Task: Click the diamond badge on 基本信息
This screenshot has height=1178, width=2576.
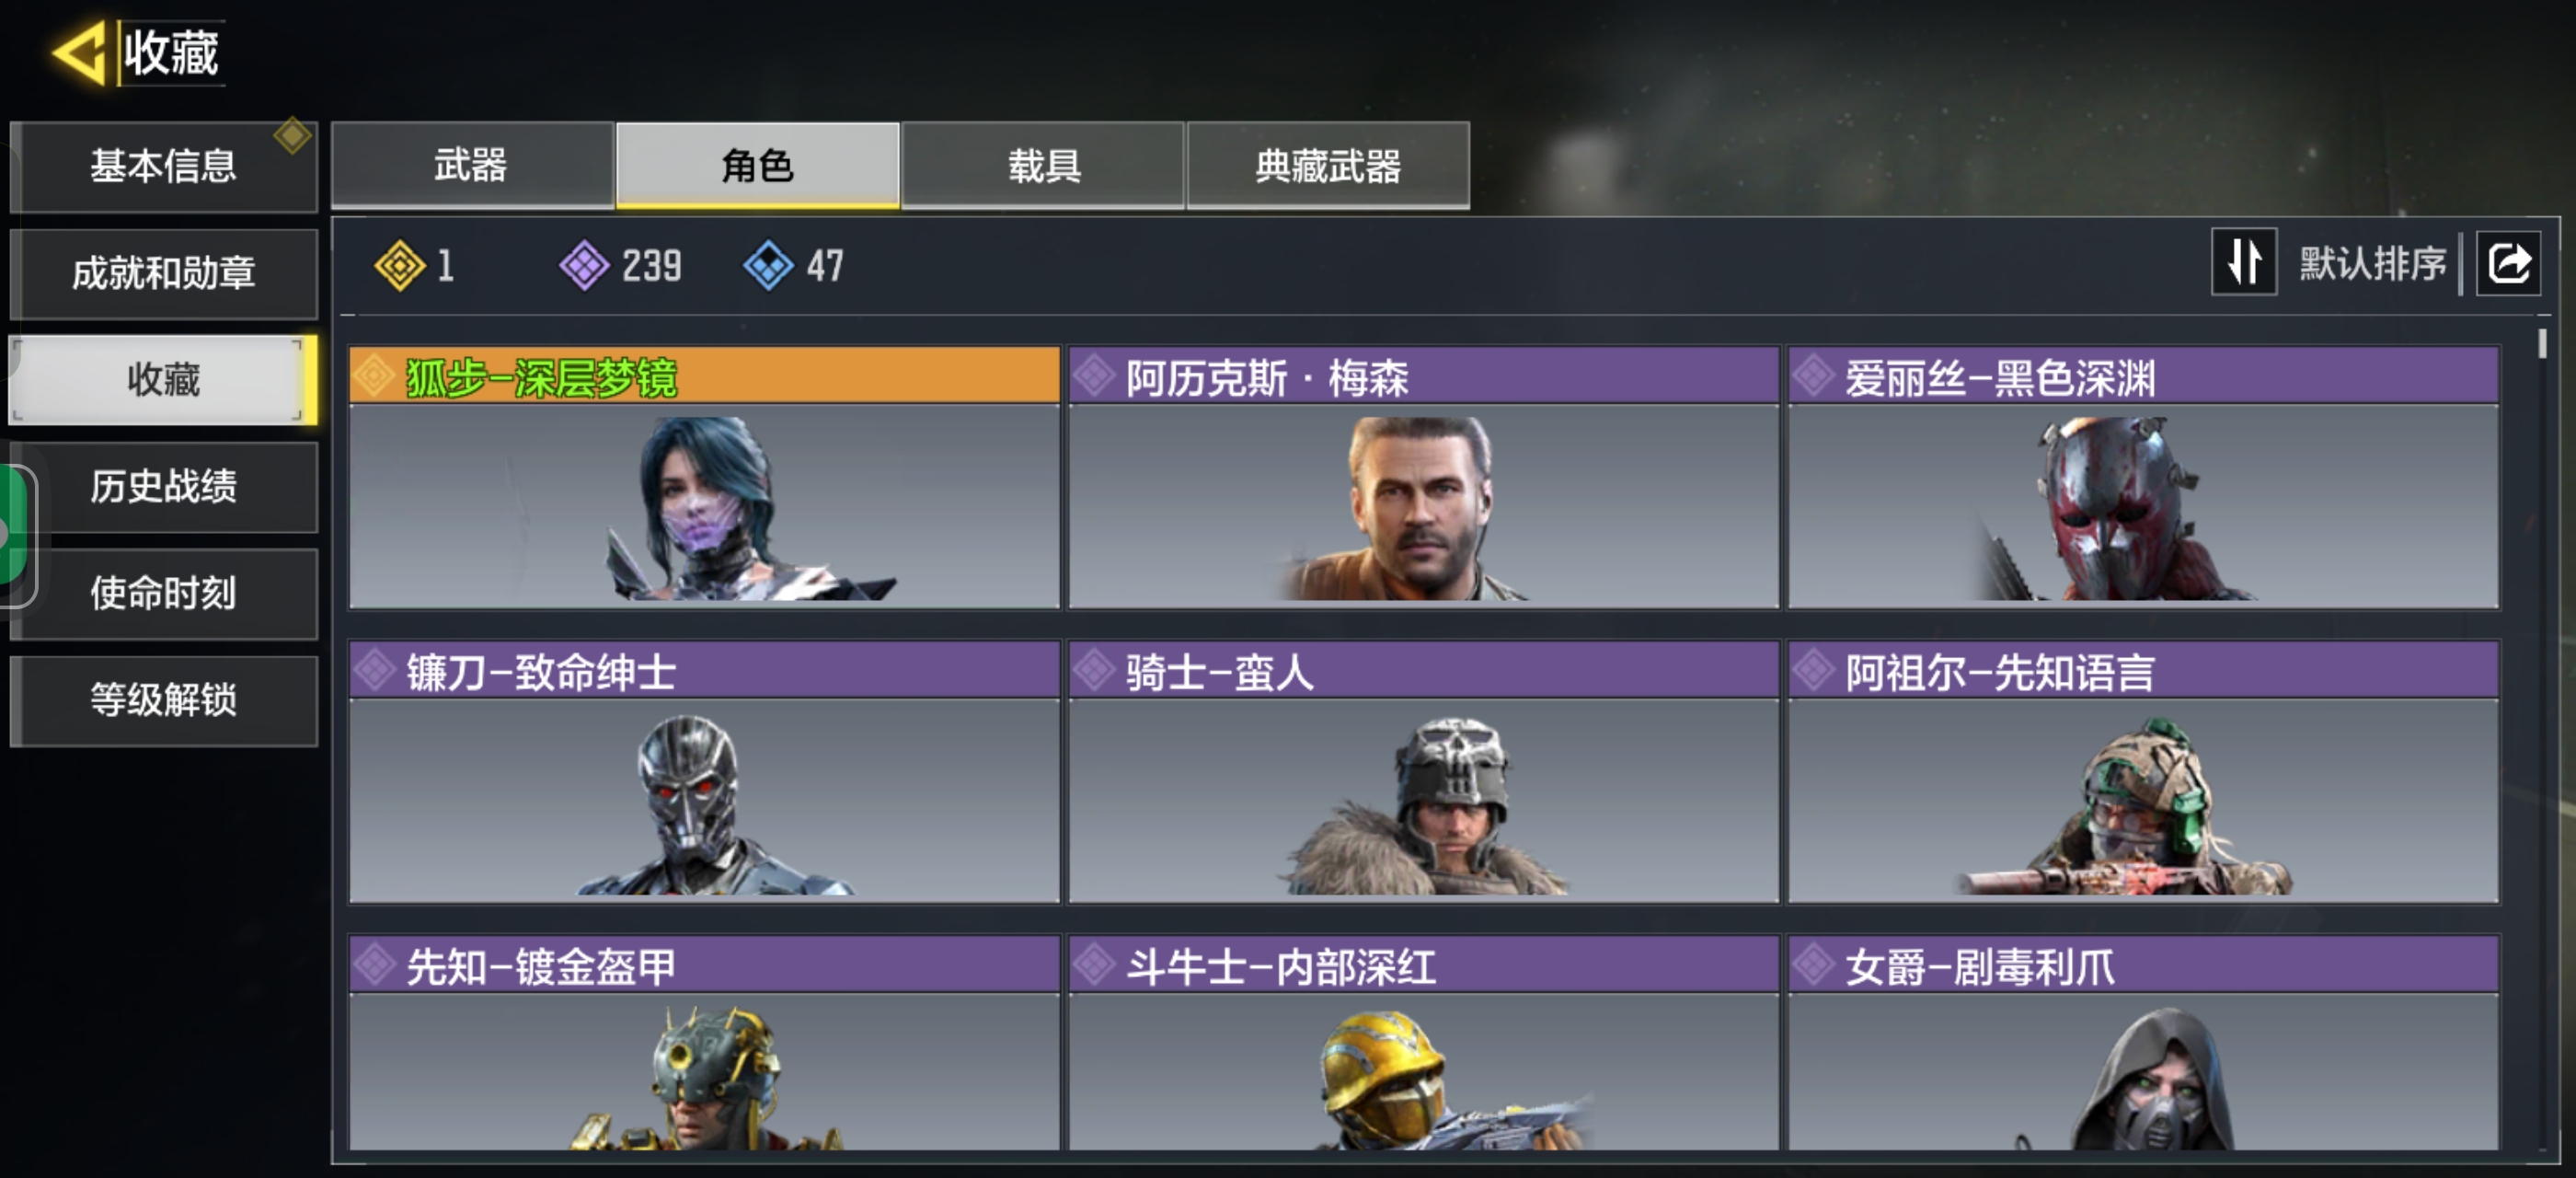Action: point(292,135)
